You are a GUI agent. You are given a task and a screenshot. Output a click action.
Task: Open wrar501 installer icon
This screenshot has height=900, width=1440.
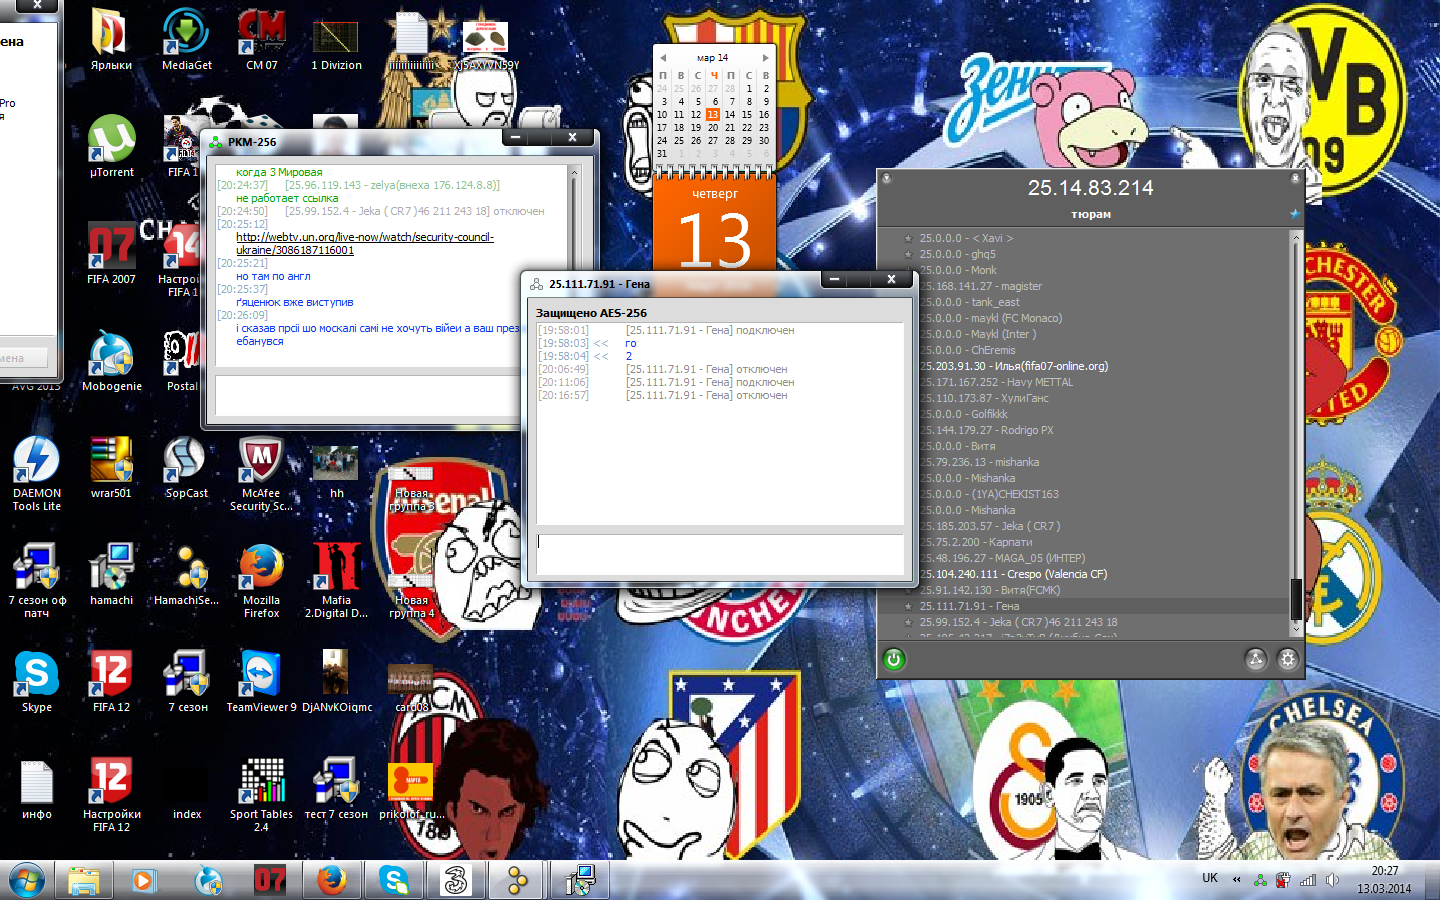point(111,467)
